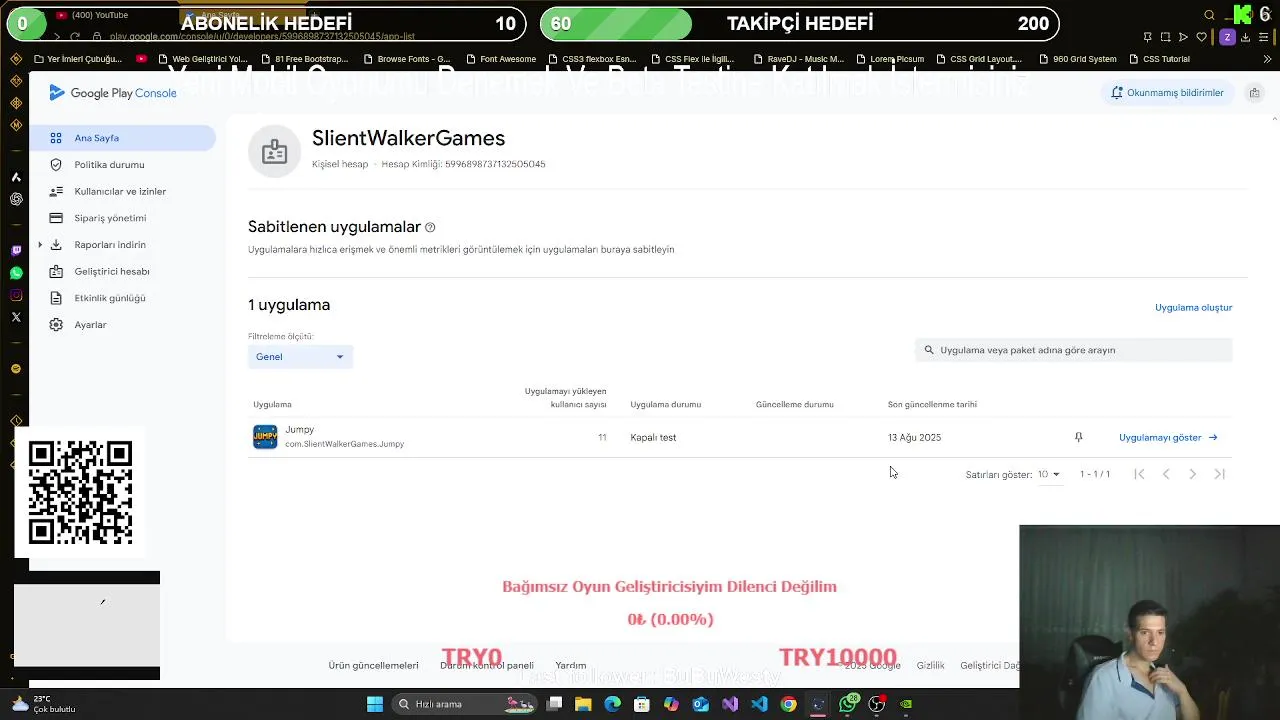
Task: Click the X icon in left sidebar
Action: click(x=16, y=317)
